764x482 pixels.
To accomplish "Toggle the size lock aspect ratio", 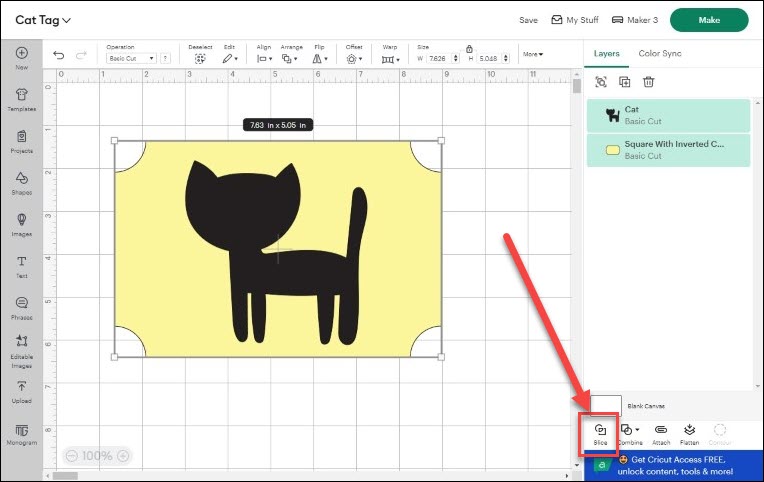I will coord(469,48).
